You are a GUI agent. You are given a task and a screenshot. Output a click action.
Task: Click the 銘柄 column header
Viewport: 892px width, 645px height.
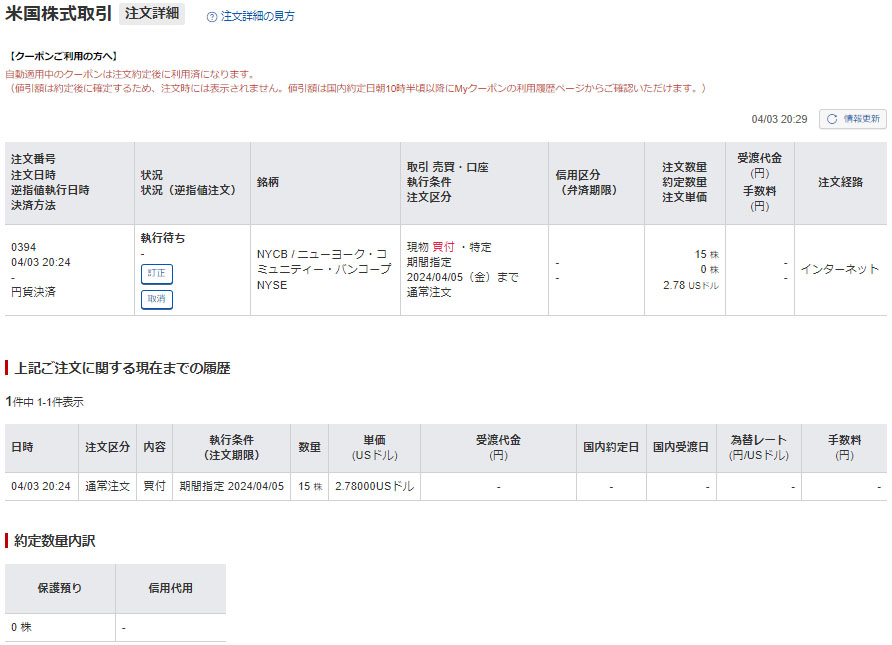pyautogui.click(x=268, y=183)
